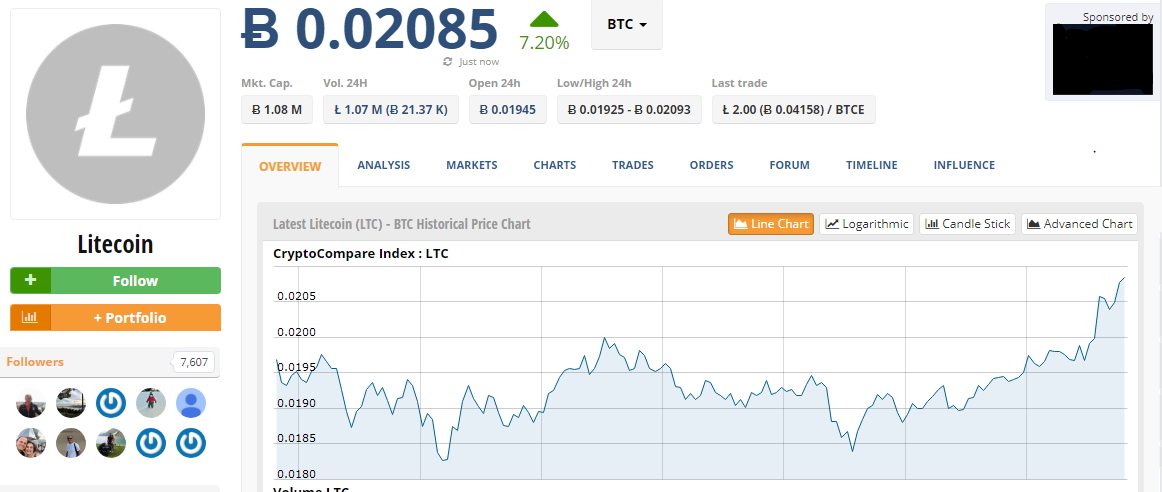Click the refresh icon next to Just now
The height and width of the screenshot is (492, 1162).
(x=448, y=62)
